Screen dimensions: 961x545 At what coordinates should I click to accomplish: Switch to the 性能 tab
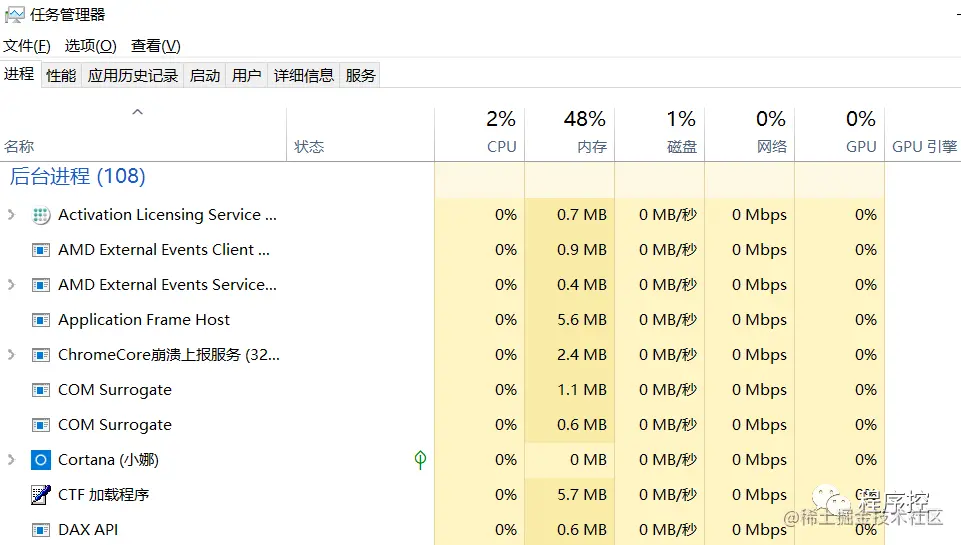tap(61, 75)
